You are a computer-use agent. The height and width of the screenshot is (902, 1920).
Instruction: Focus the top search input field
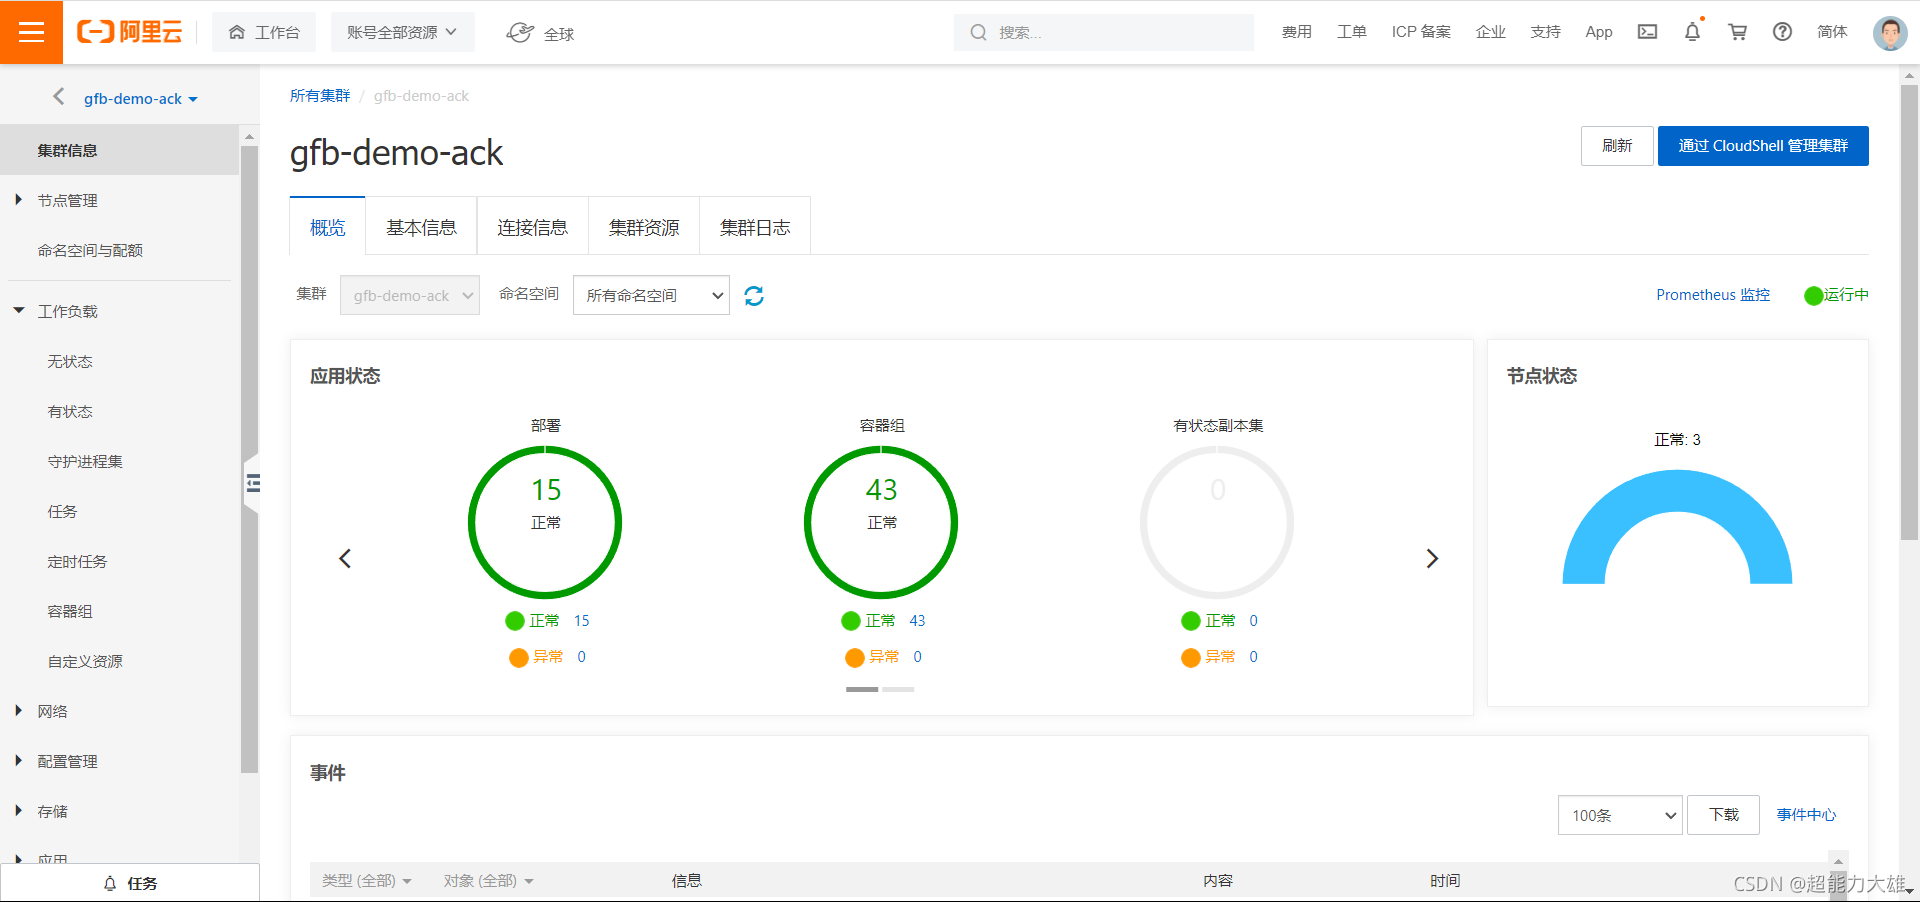[1104, 32]
